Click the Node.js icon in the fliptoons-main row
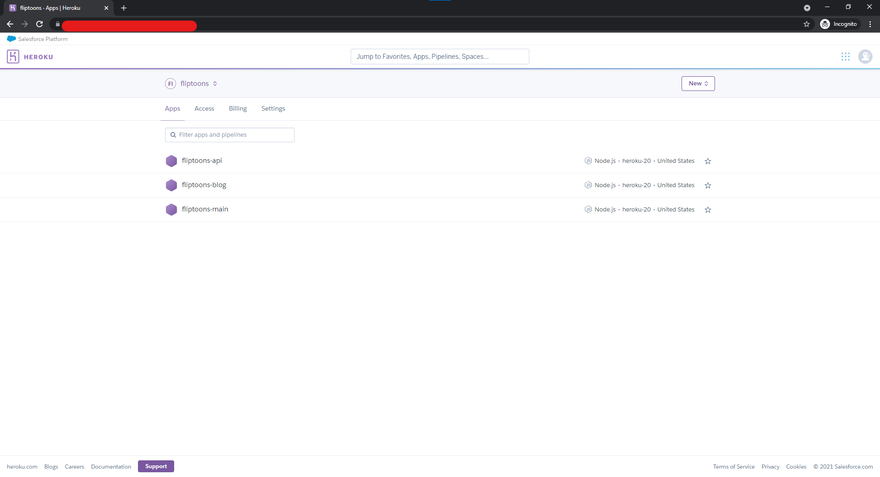This screenshot has width=880, height=477. (x=588, y=209)
